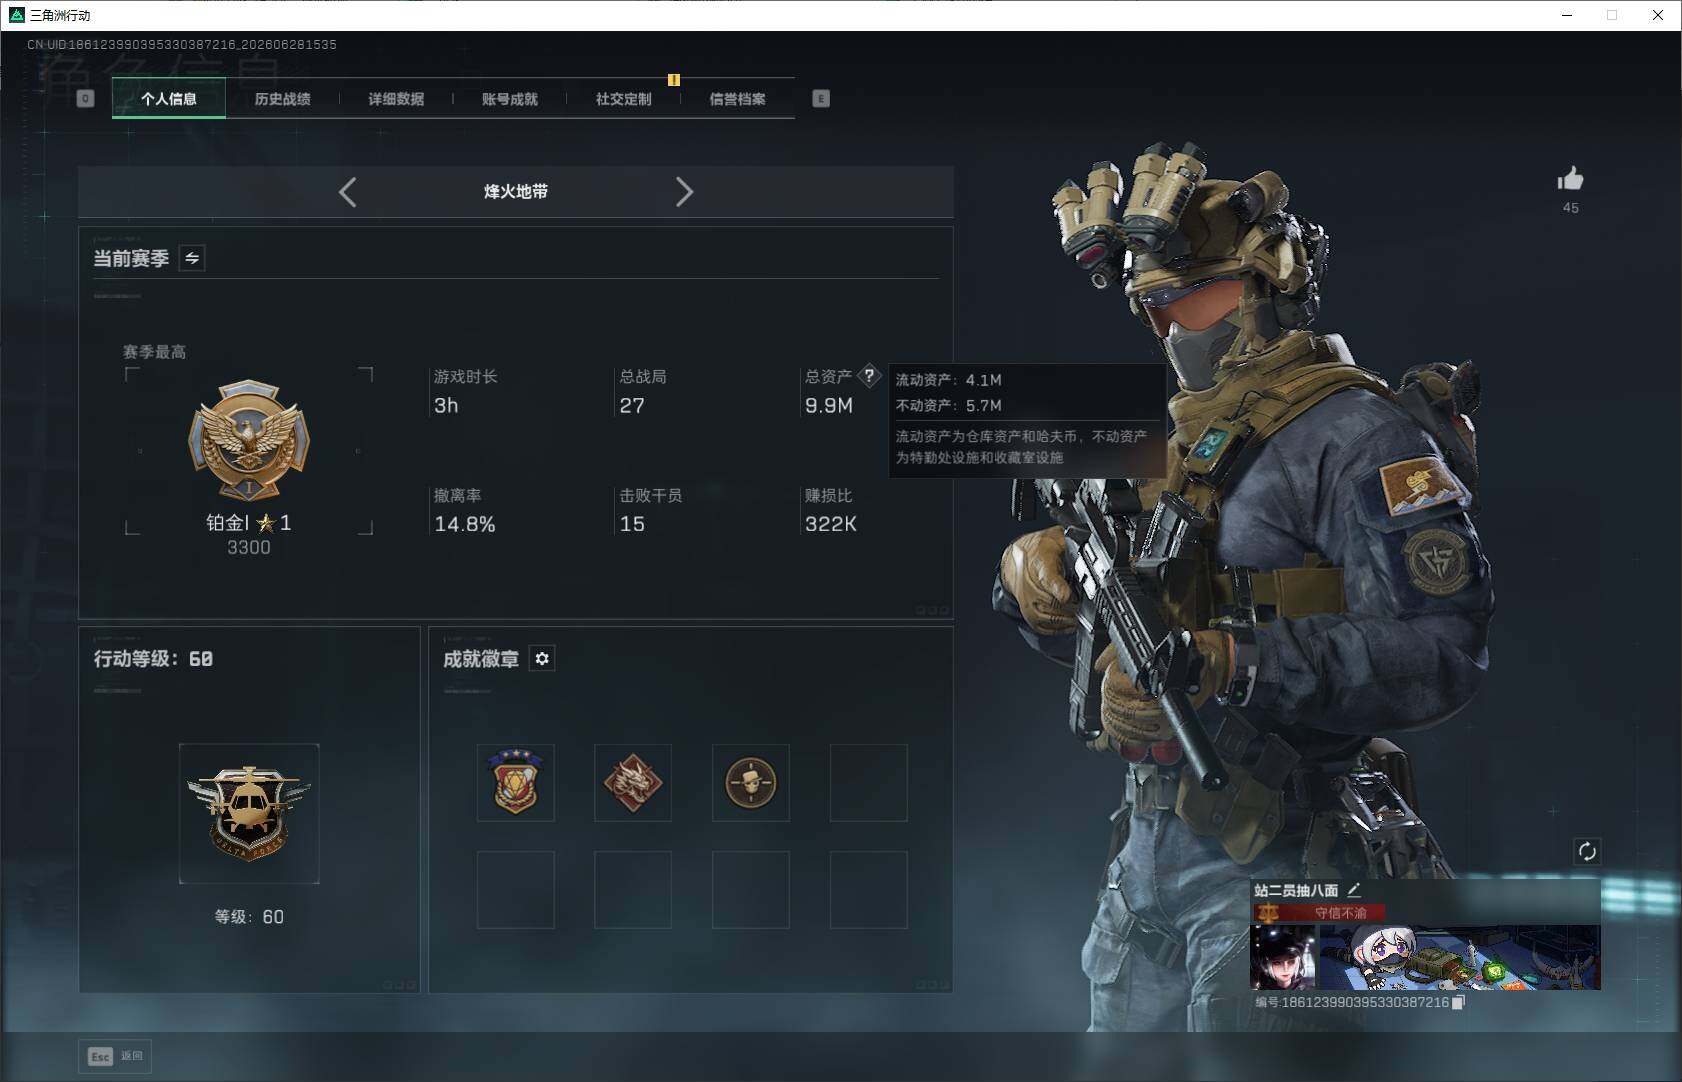This screenshot has height=1082, width=1682.
Task: Click the 击败干员 15 value
Action: pyautogui.click(x=632, y=524)
